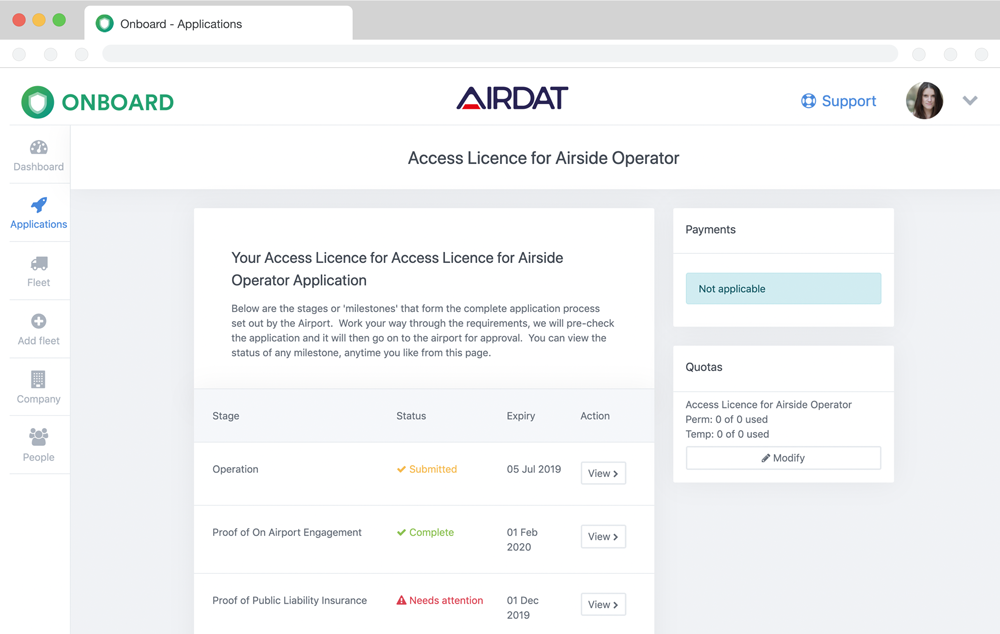The height and width of the screenshot is (634, 1000).
Task: Click the Modify quotas button
Action: [783, 458]
